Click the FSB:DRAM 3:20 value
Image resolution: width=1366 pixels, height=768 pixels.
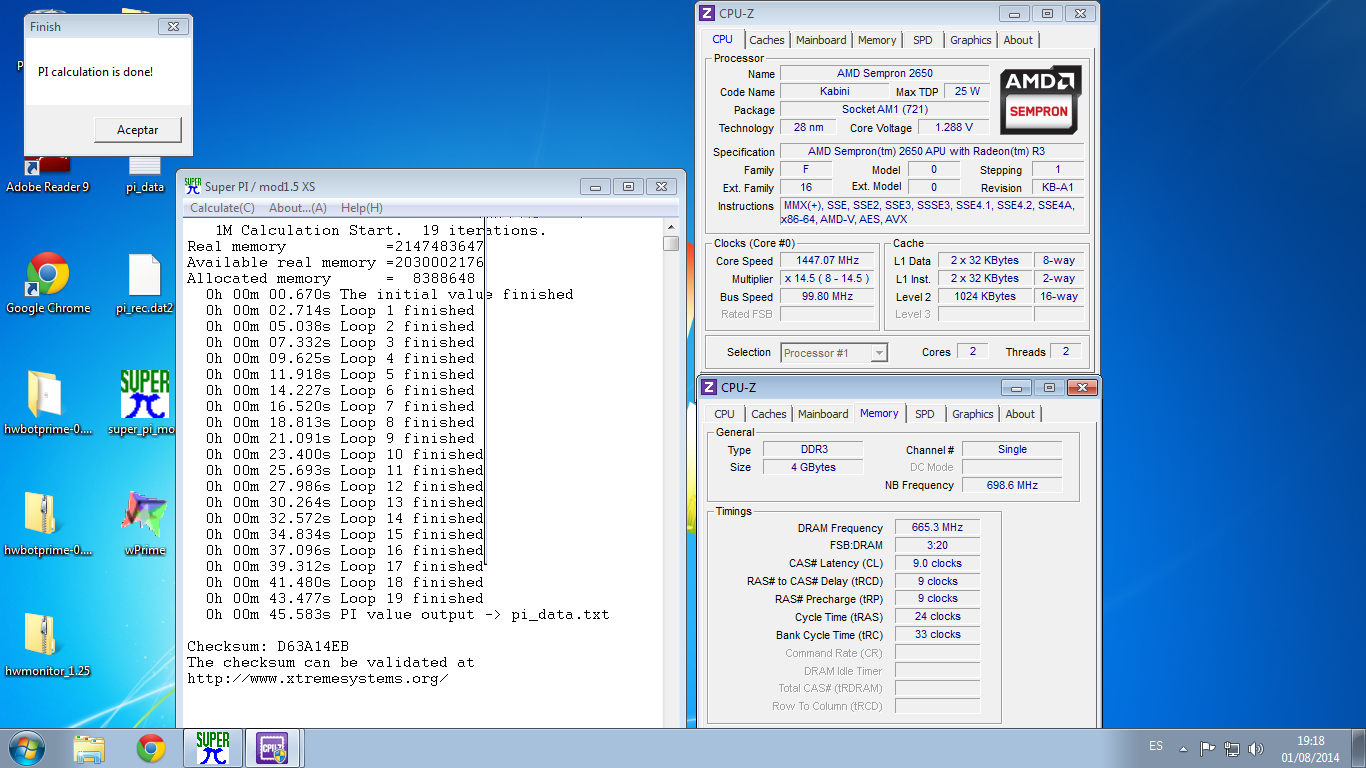click(x=938, y=546)
